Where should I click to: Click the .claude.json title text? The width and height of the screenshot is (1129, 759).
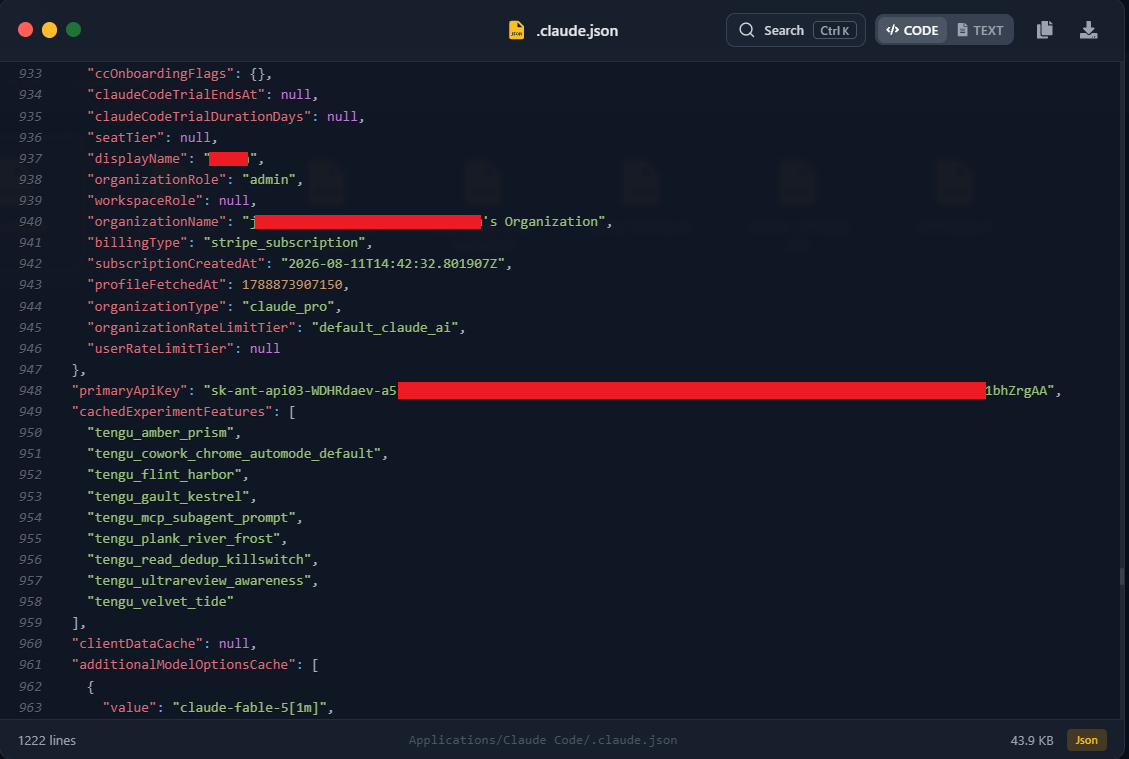[x=577, y=31]
